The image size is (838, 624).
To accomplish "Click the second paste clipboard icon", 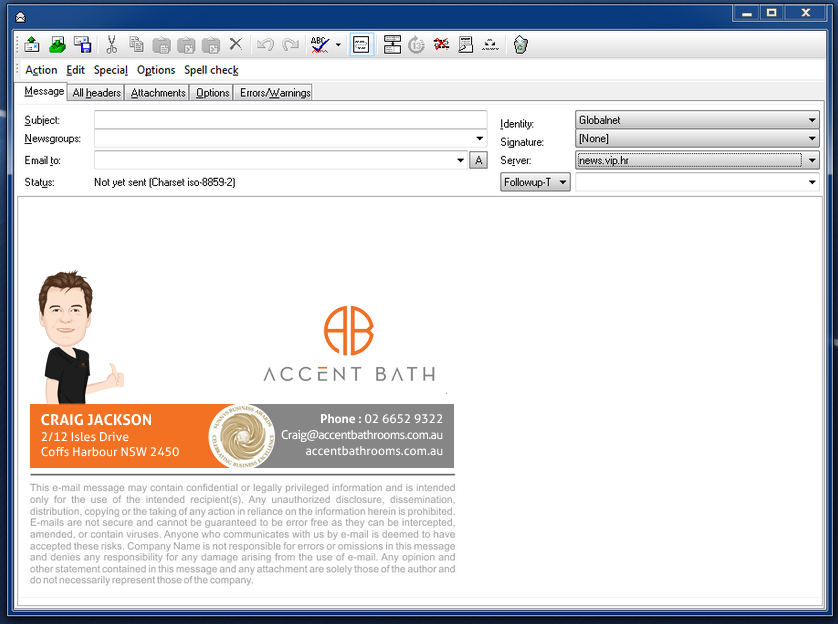I will (x=185, y=45).
